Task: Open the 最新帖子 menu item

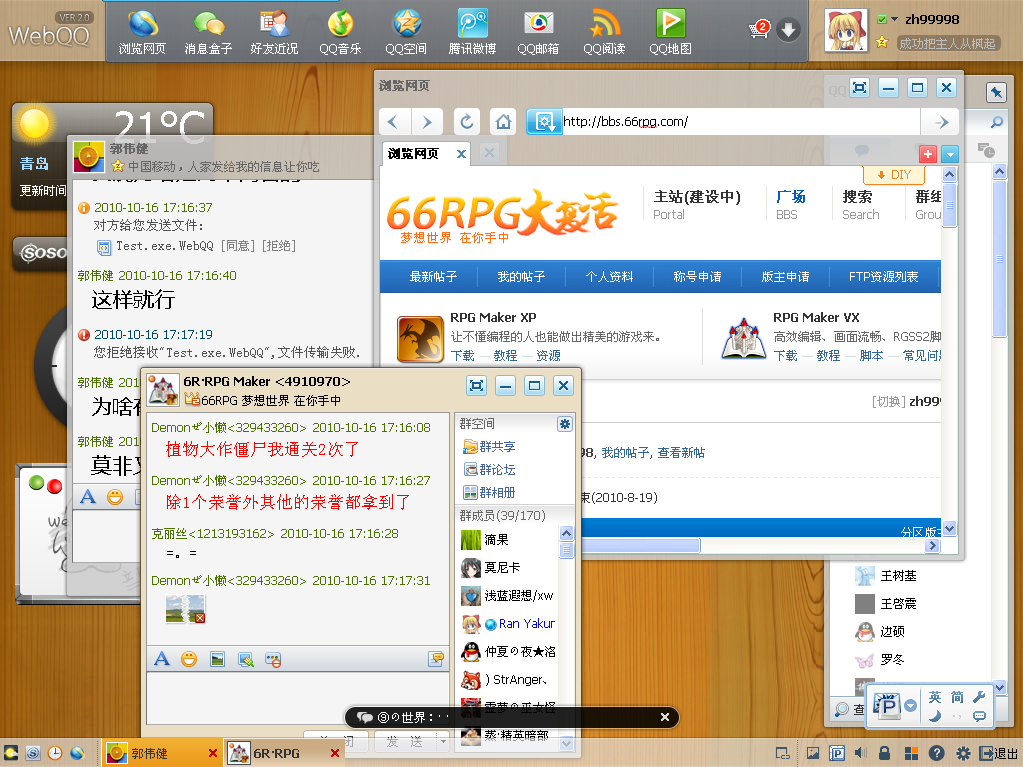Action: 433,277
